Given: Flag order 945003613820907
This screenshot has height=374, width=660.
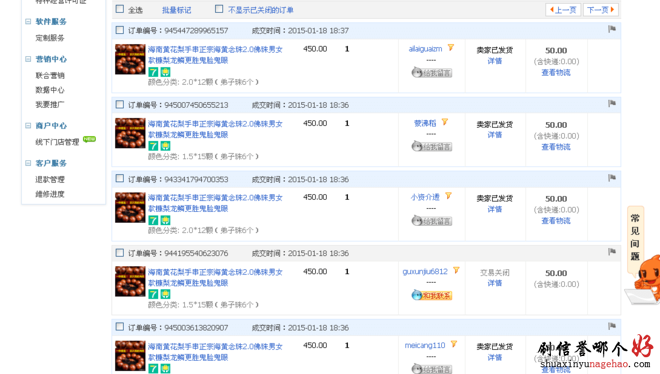Looking at the screenshot, I should click(x=612, y=326).
